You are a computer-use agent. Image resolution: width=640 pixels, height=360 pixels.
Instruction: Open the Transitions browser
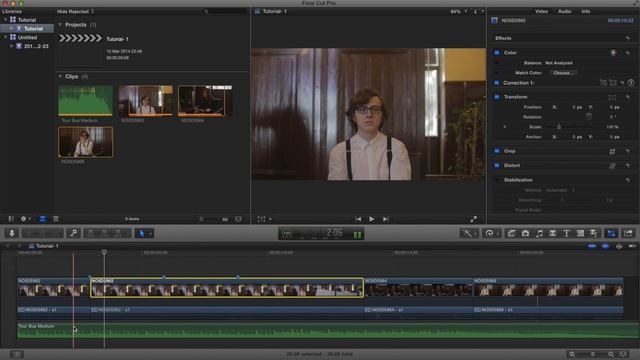[553, 233]
